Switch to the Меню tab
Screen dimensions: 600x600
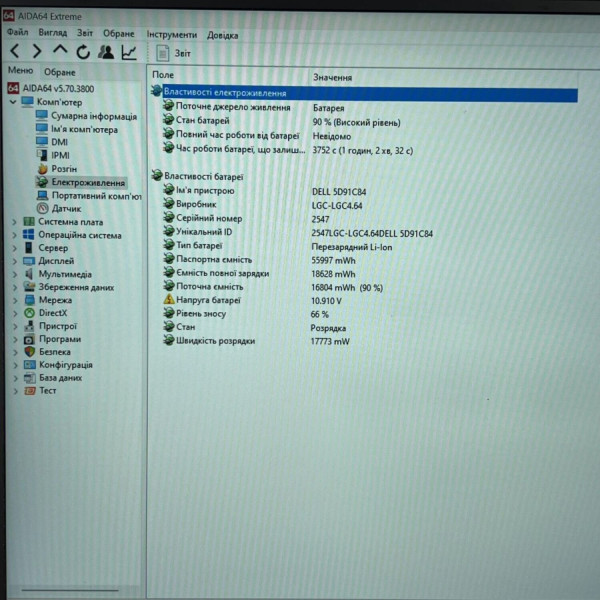pos(21,70)
